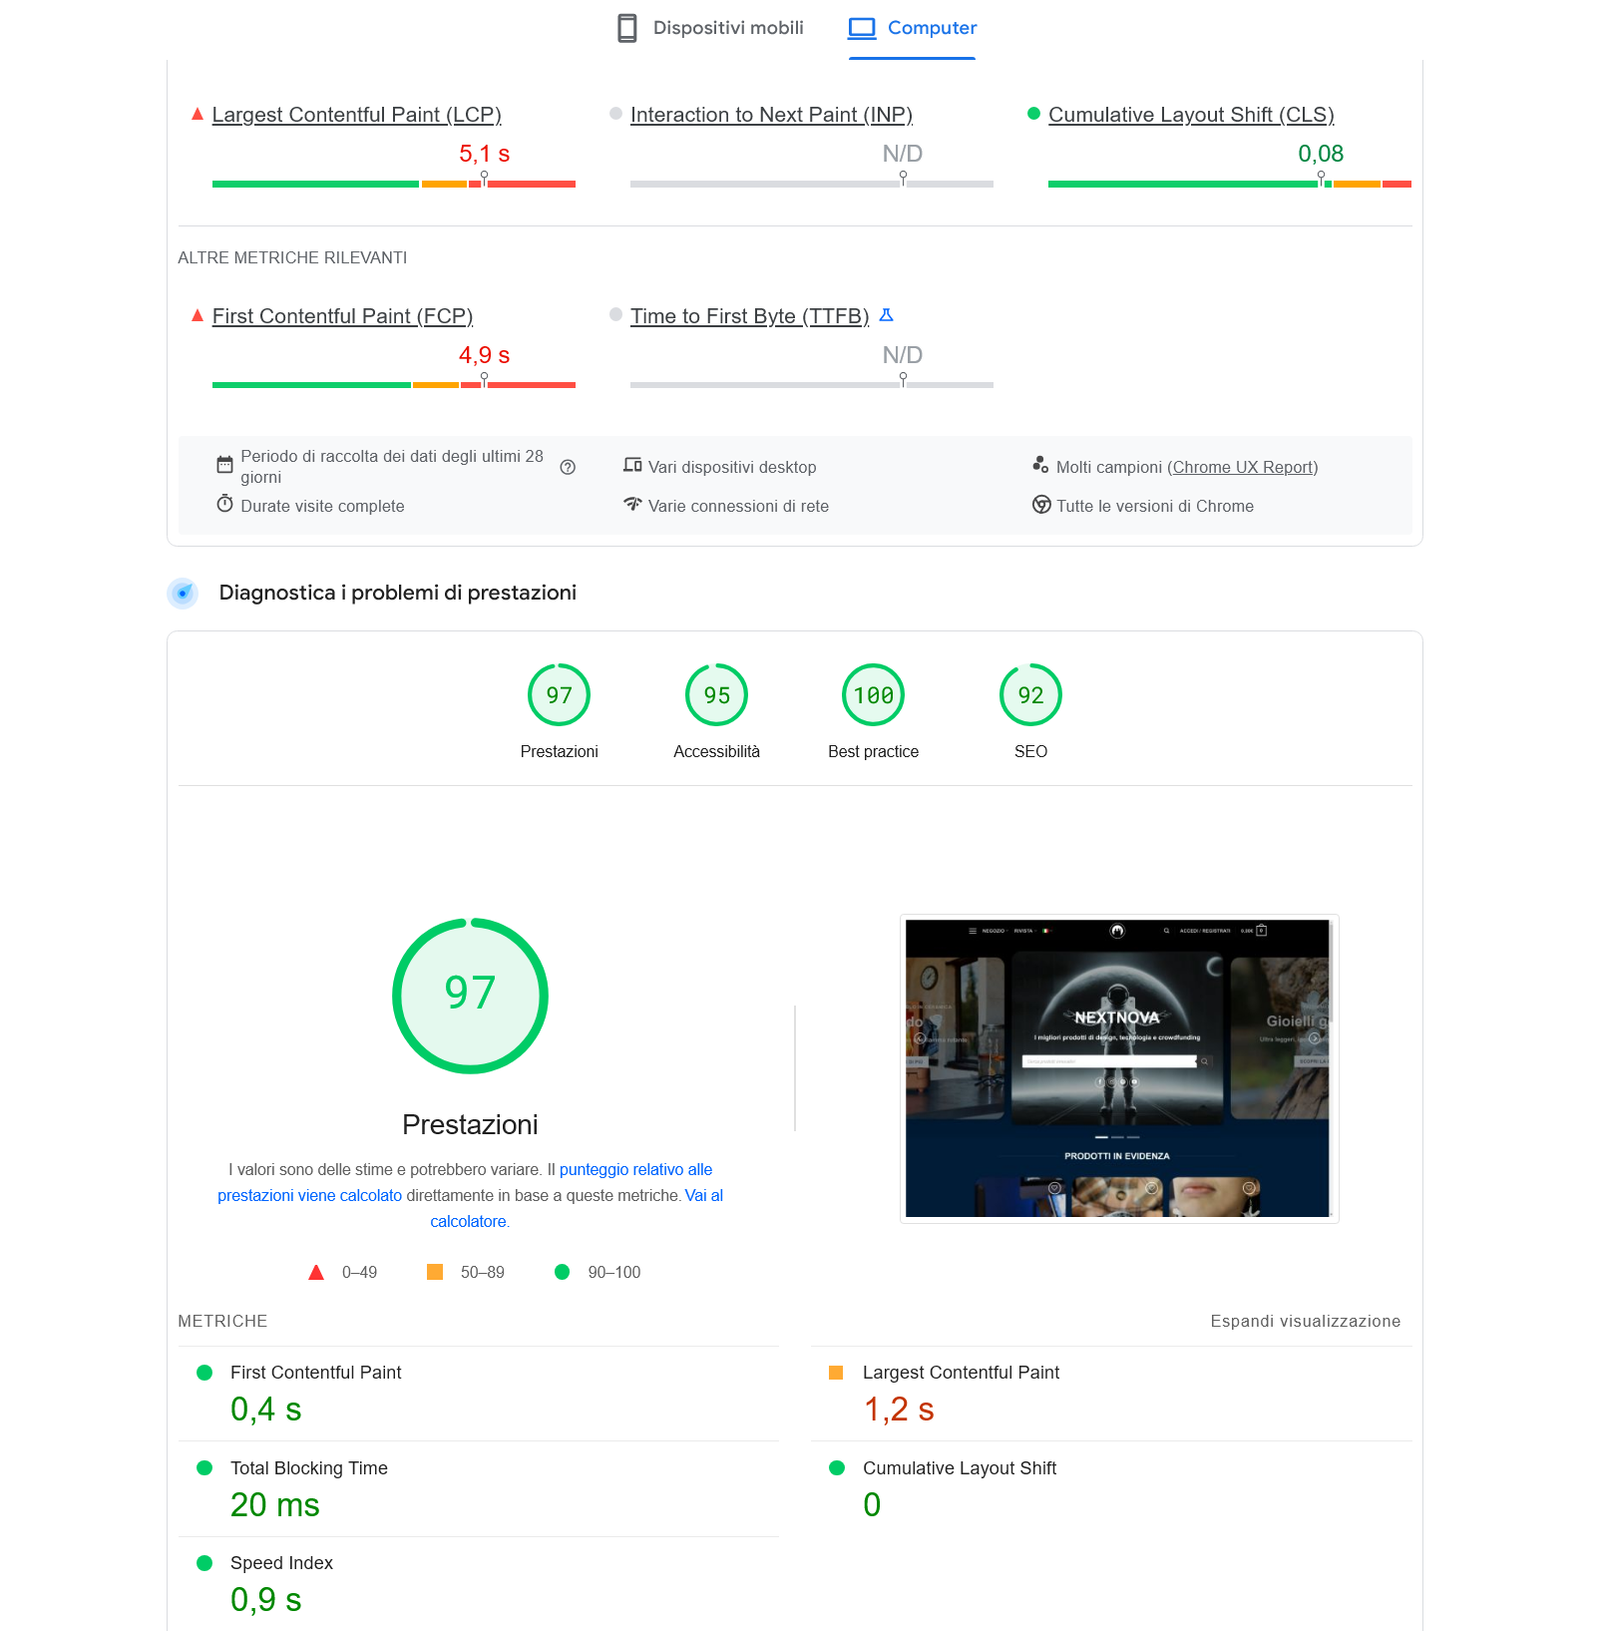
Task: Click the orange square 50–89 legend icon
Action: (x=435, y=1272)
